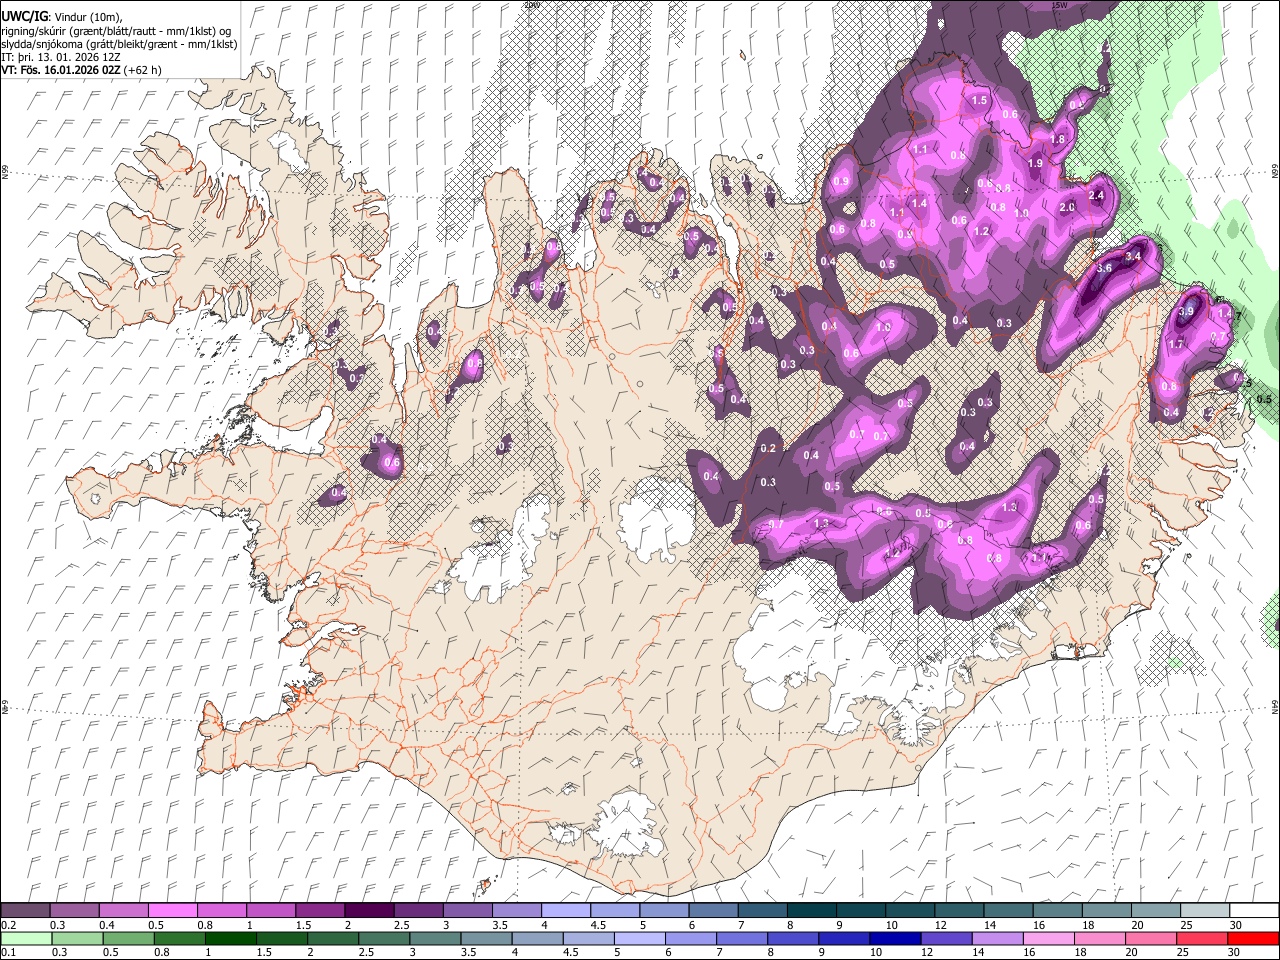Click the 1.9 snowfall value on the map

pyautogui.click(x=1035, y=163)
